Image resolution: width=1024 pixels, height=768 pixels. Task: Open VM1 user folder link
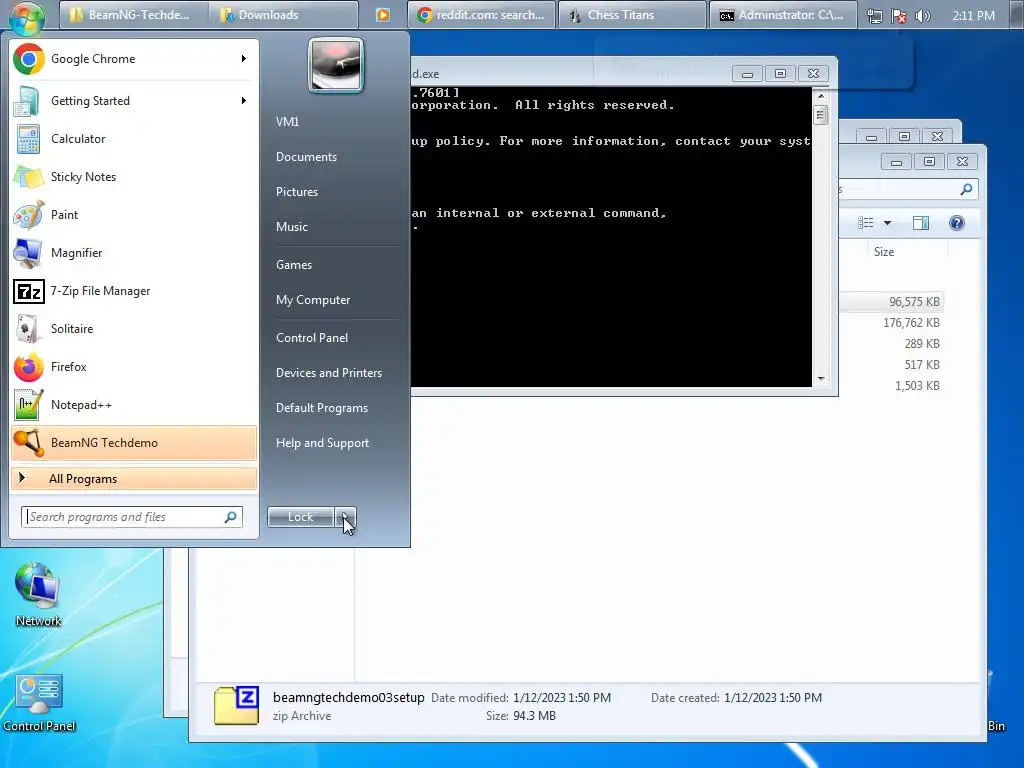coord(287,121)
